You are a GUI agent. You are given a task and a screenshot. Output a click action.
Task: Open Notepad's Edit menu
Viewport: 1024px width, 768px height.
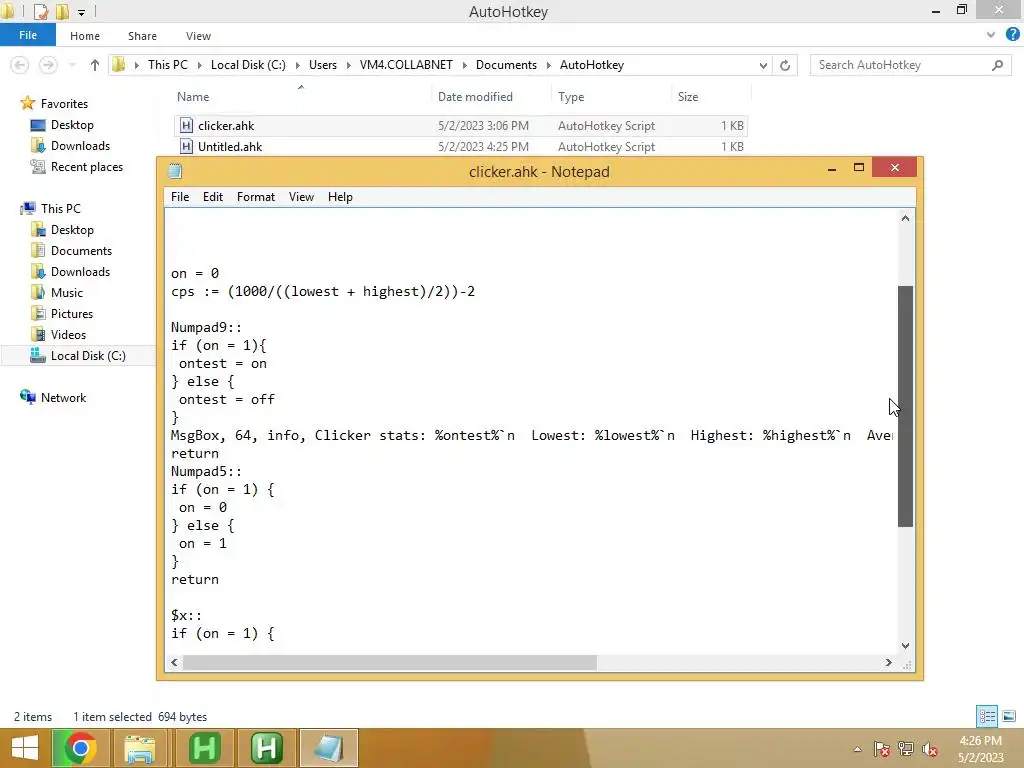(x=213, y=197)
